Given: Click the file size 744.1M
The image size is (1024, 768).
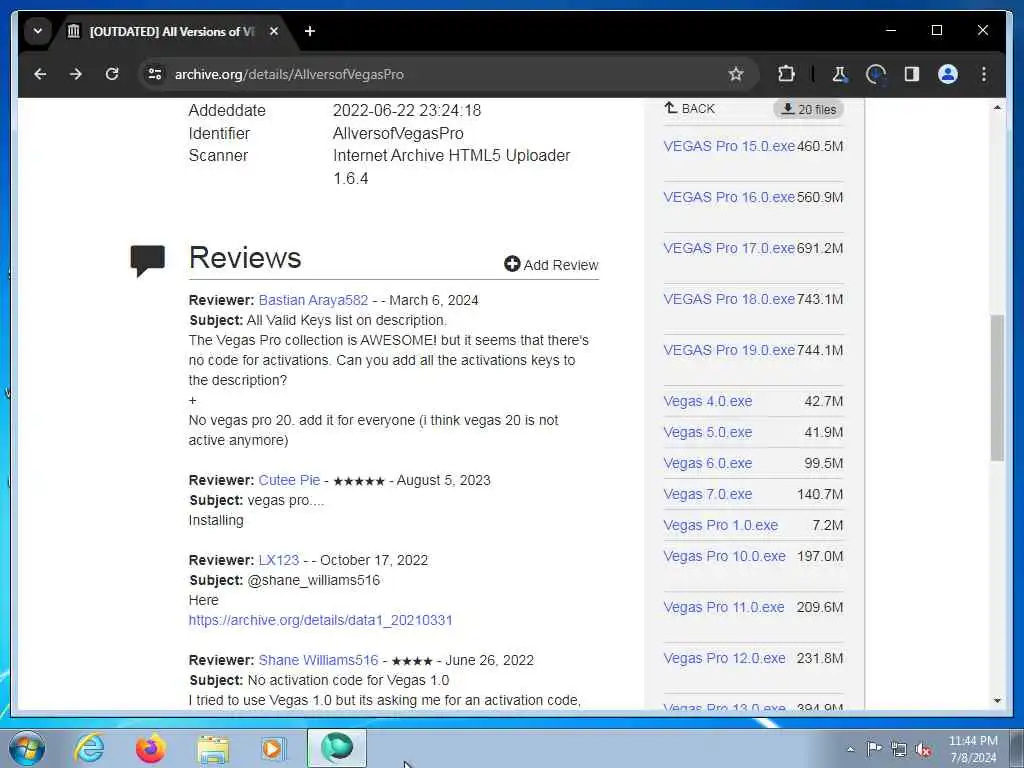Looking at the screenshot, I should point(820,350).
